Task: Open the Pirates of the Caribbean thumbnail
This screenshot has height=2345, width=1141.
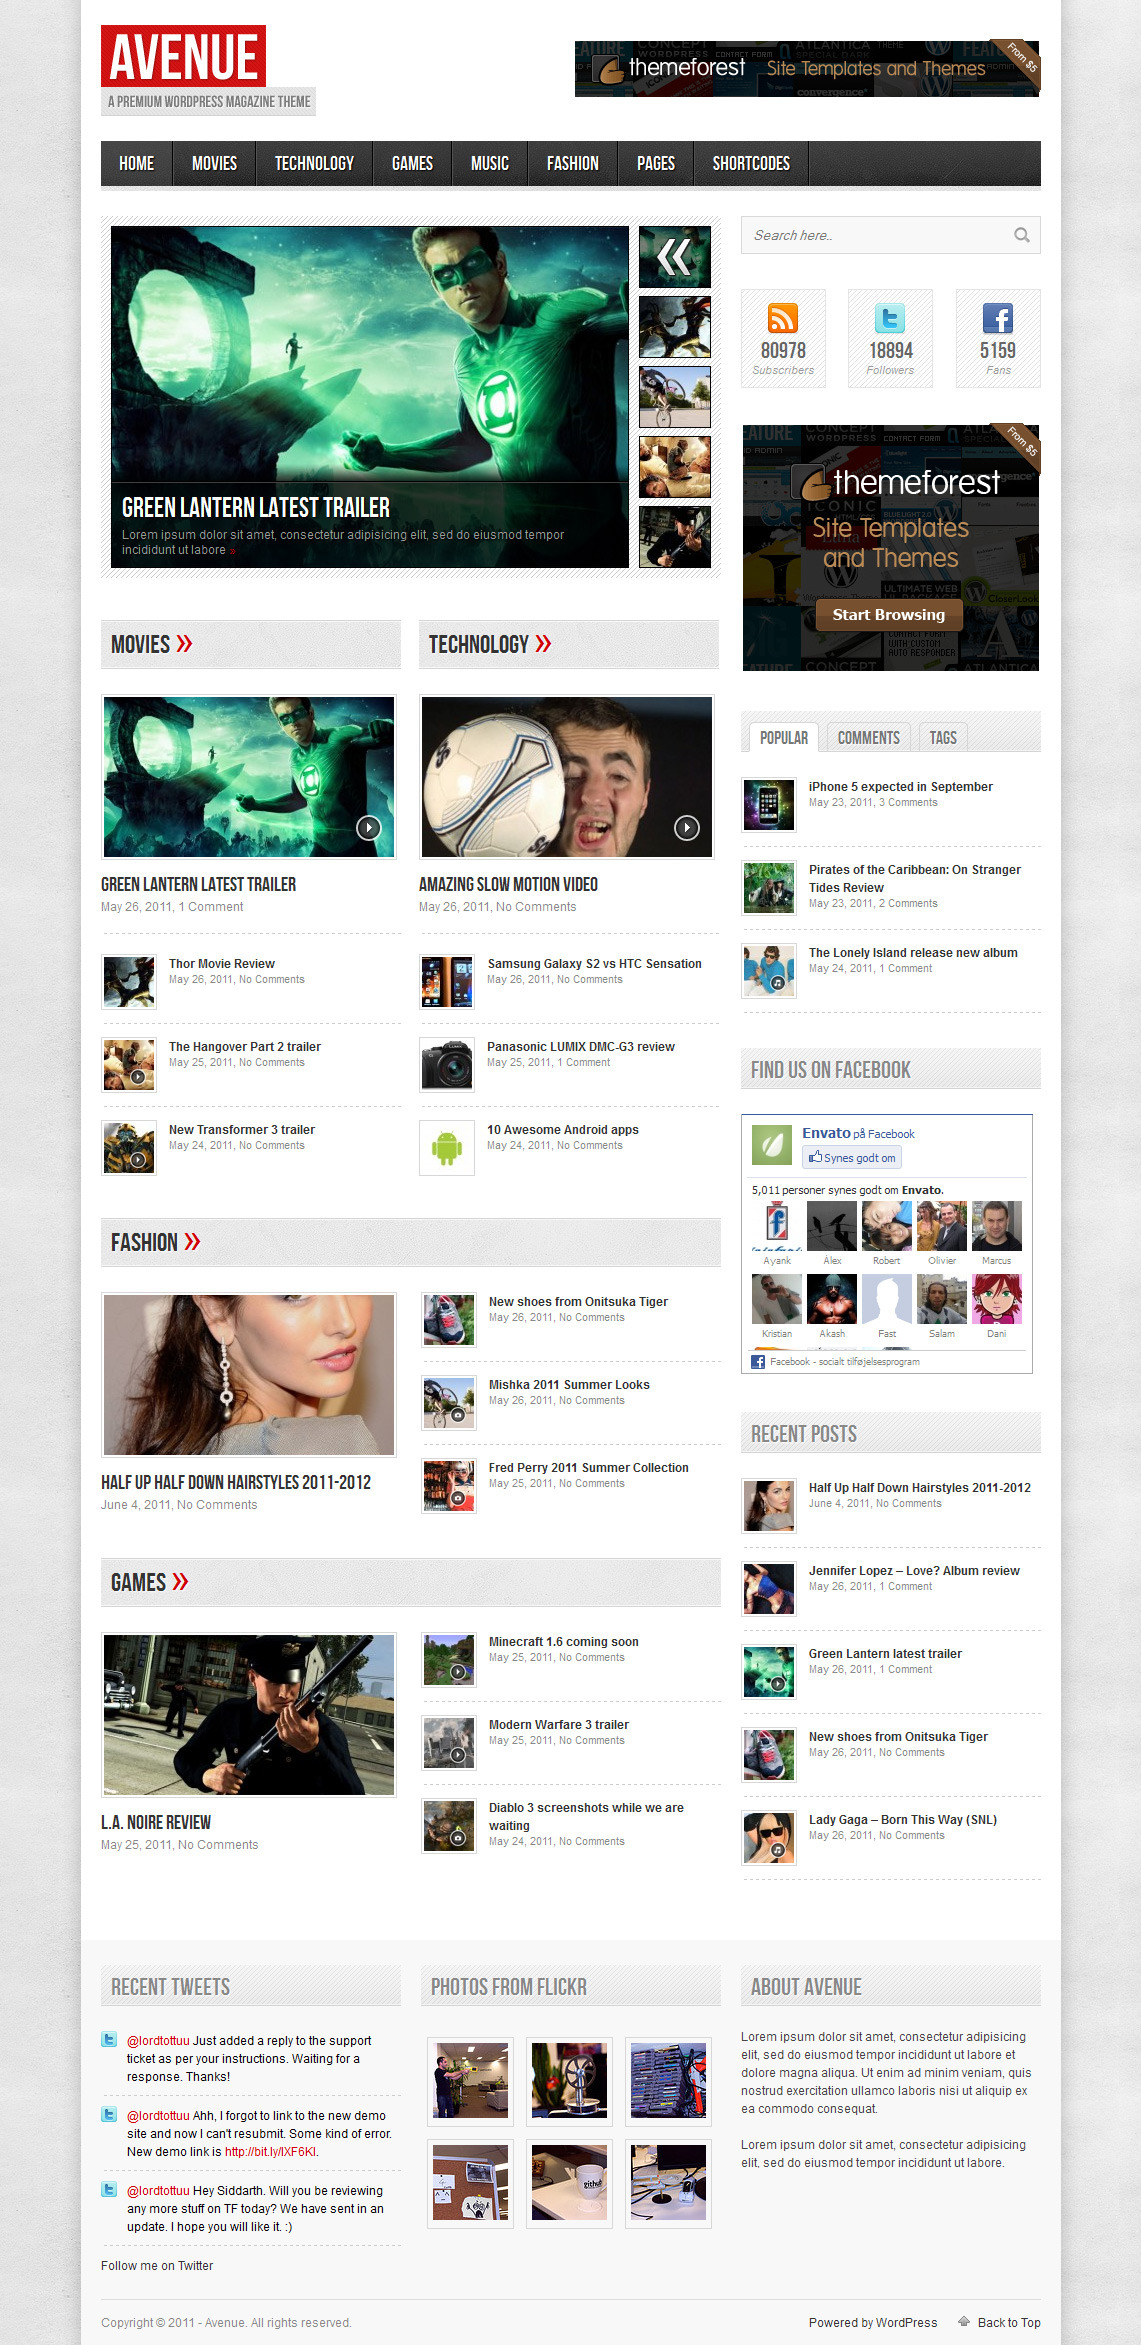Action: 769,888
